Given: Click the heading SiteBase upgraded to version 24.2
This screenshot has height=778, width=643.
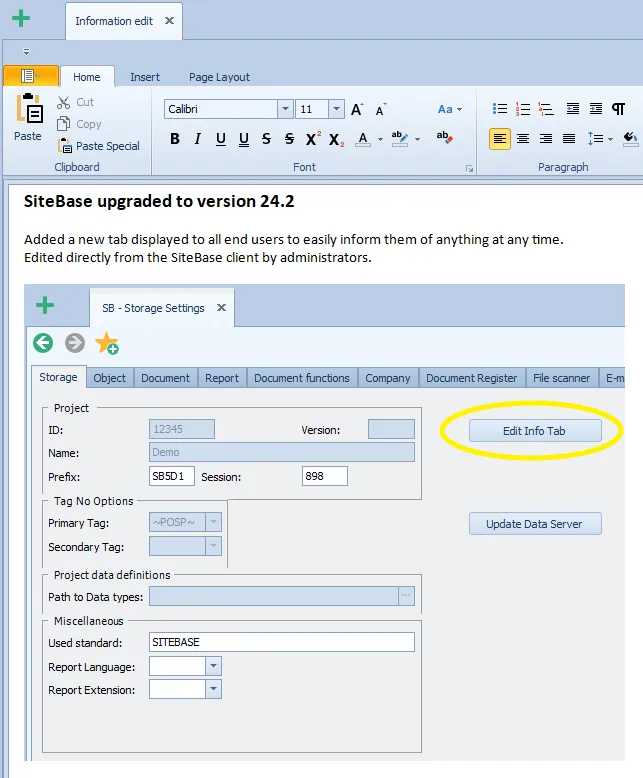Looking at the screenshot, I should click(159, 201).
